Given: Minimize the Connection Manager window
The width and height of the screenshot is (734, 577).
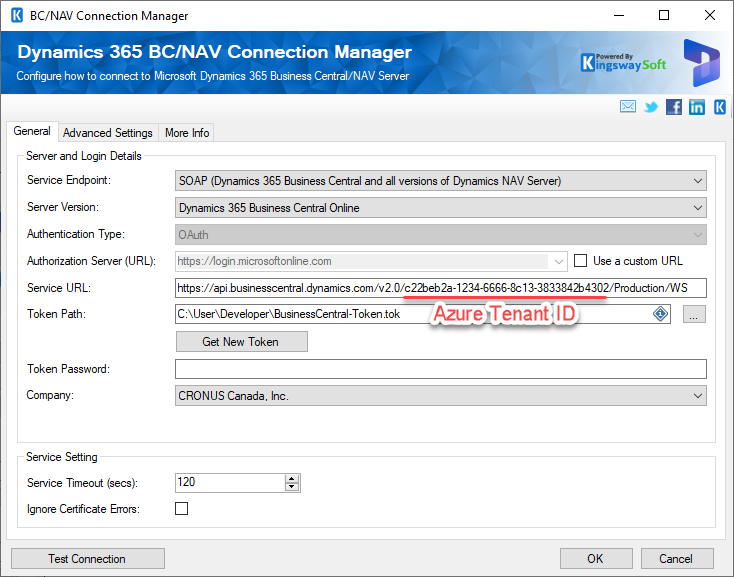Looking at the screenshot, I should pyautogui.click(x=619, y=15).
